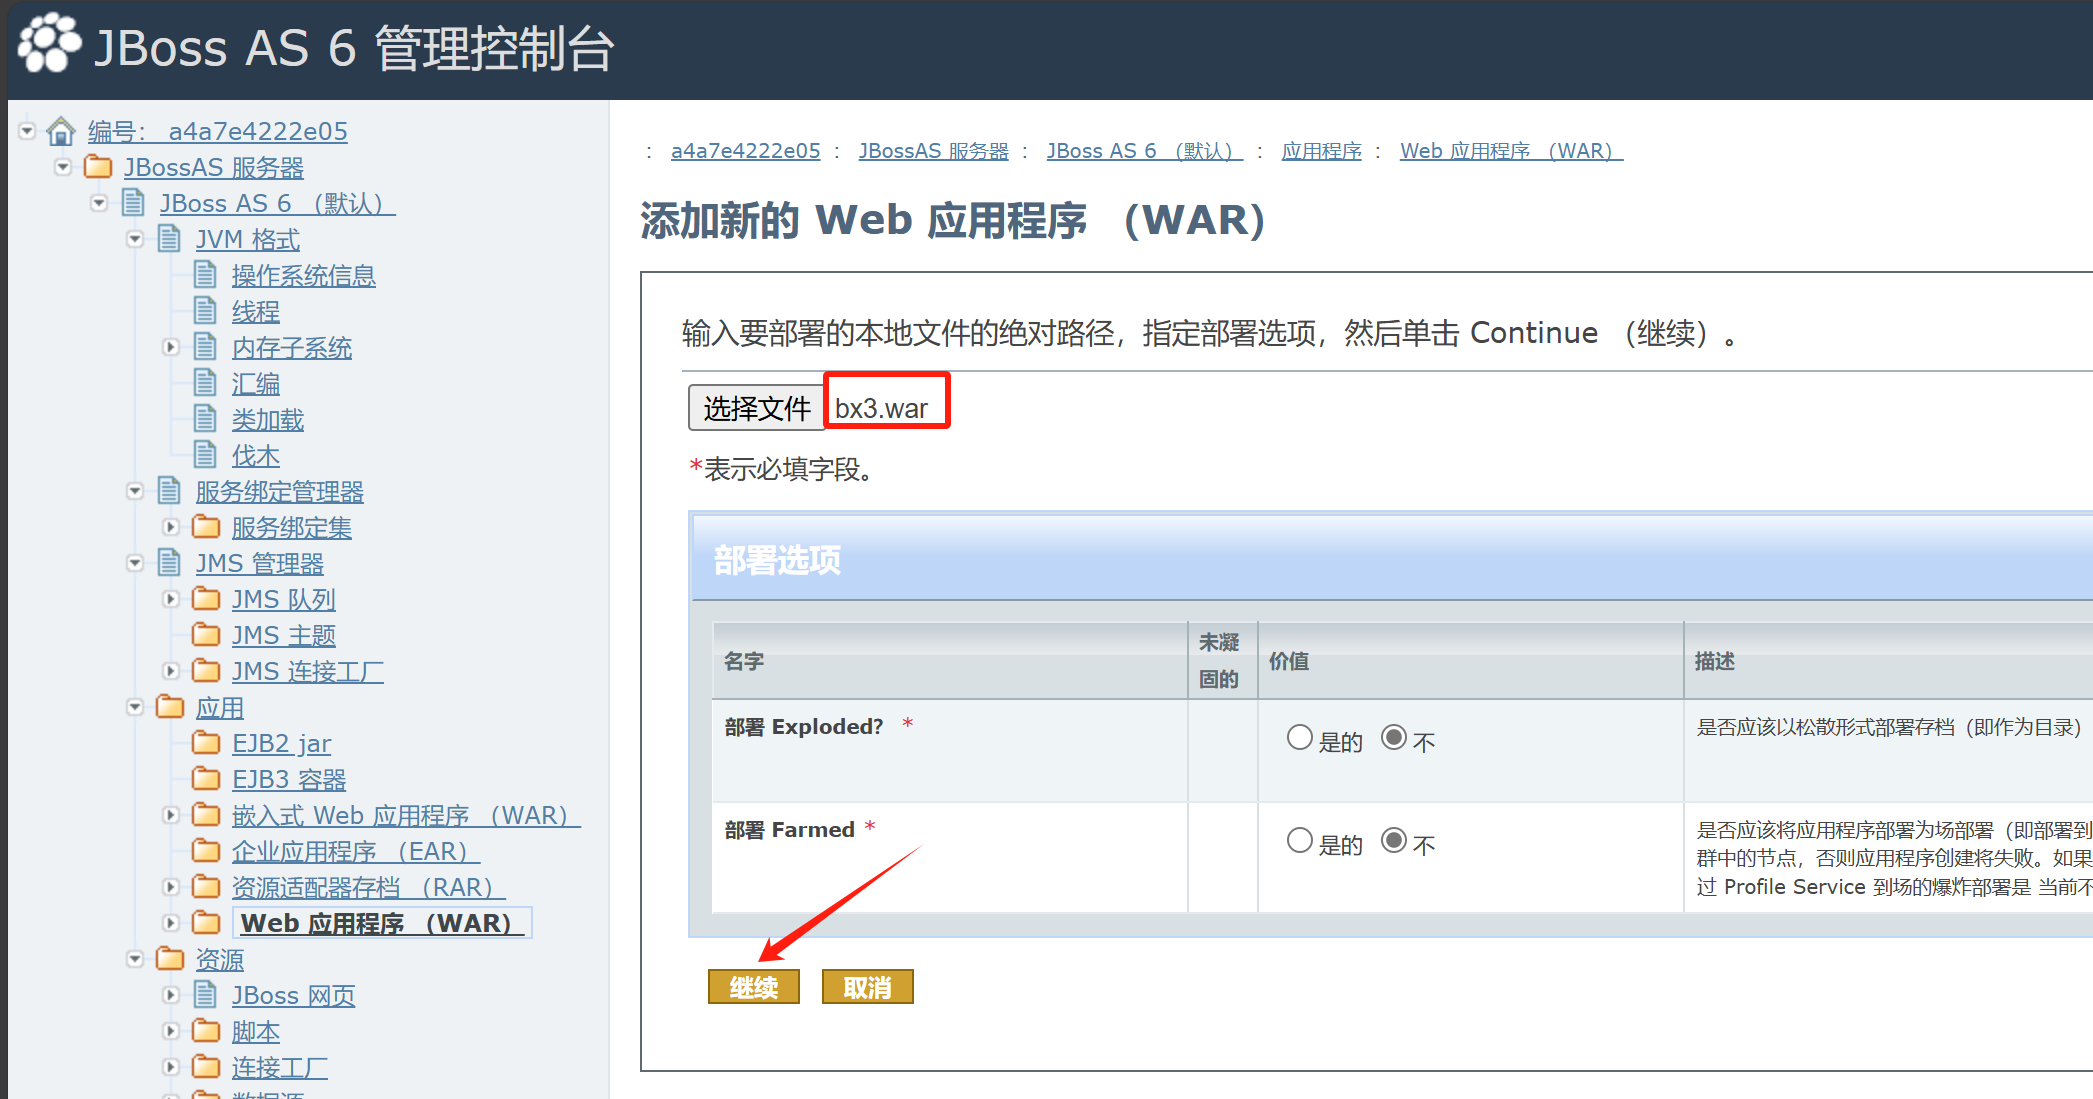The height and width of the screenshot is (1099, 2093).
Task: Open 企业应用程序 (EAR) tree link
Action: point(355,851)
